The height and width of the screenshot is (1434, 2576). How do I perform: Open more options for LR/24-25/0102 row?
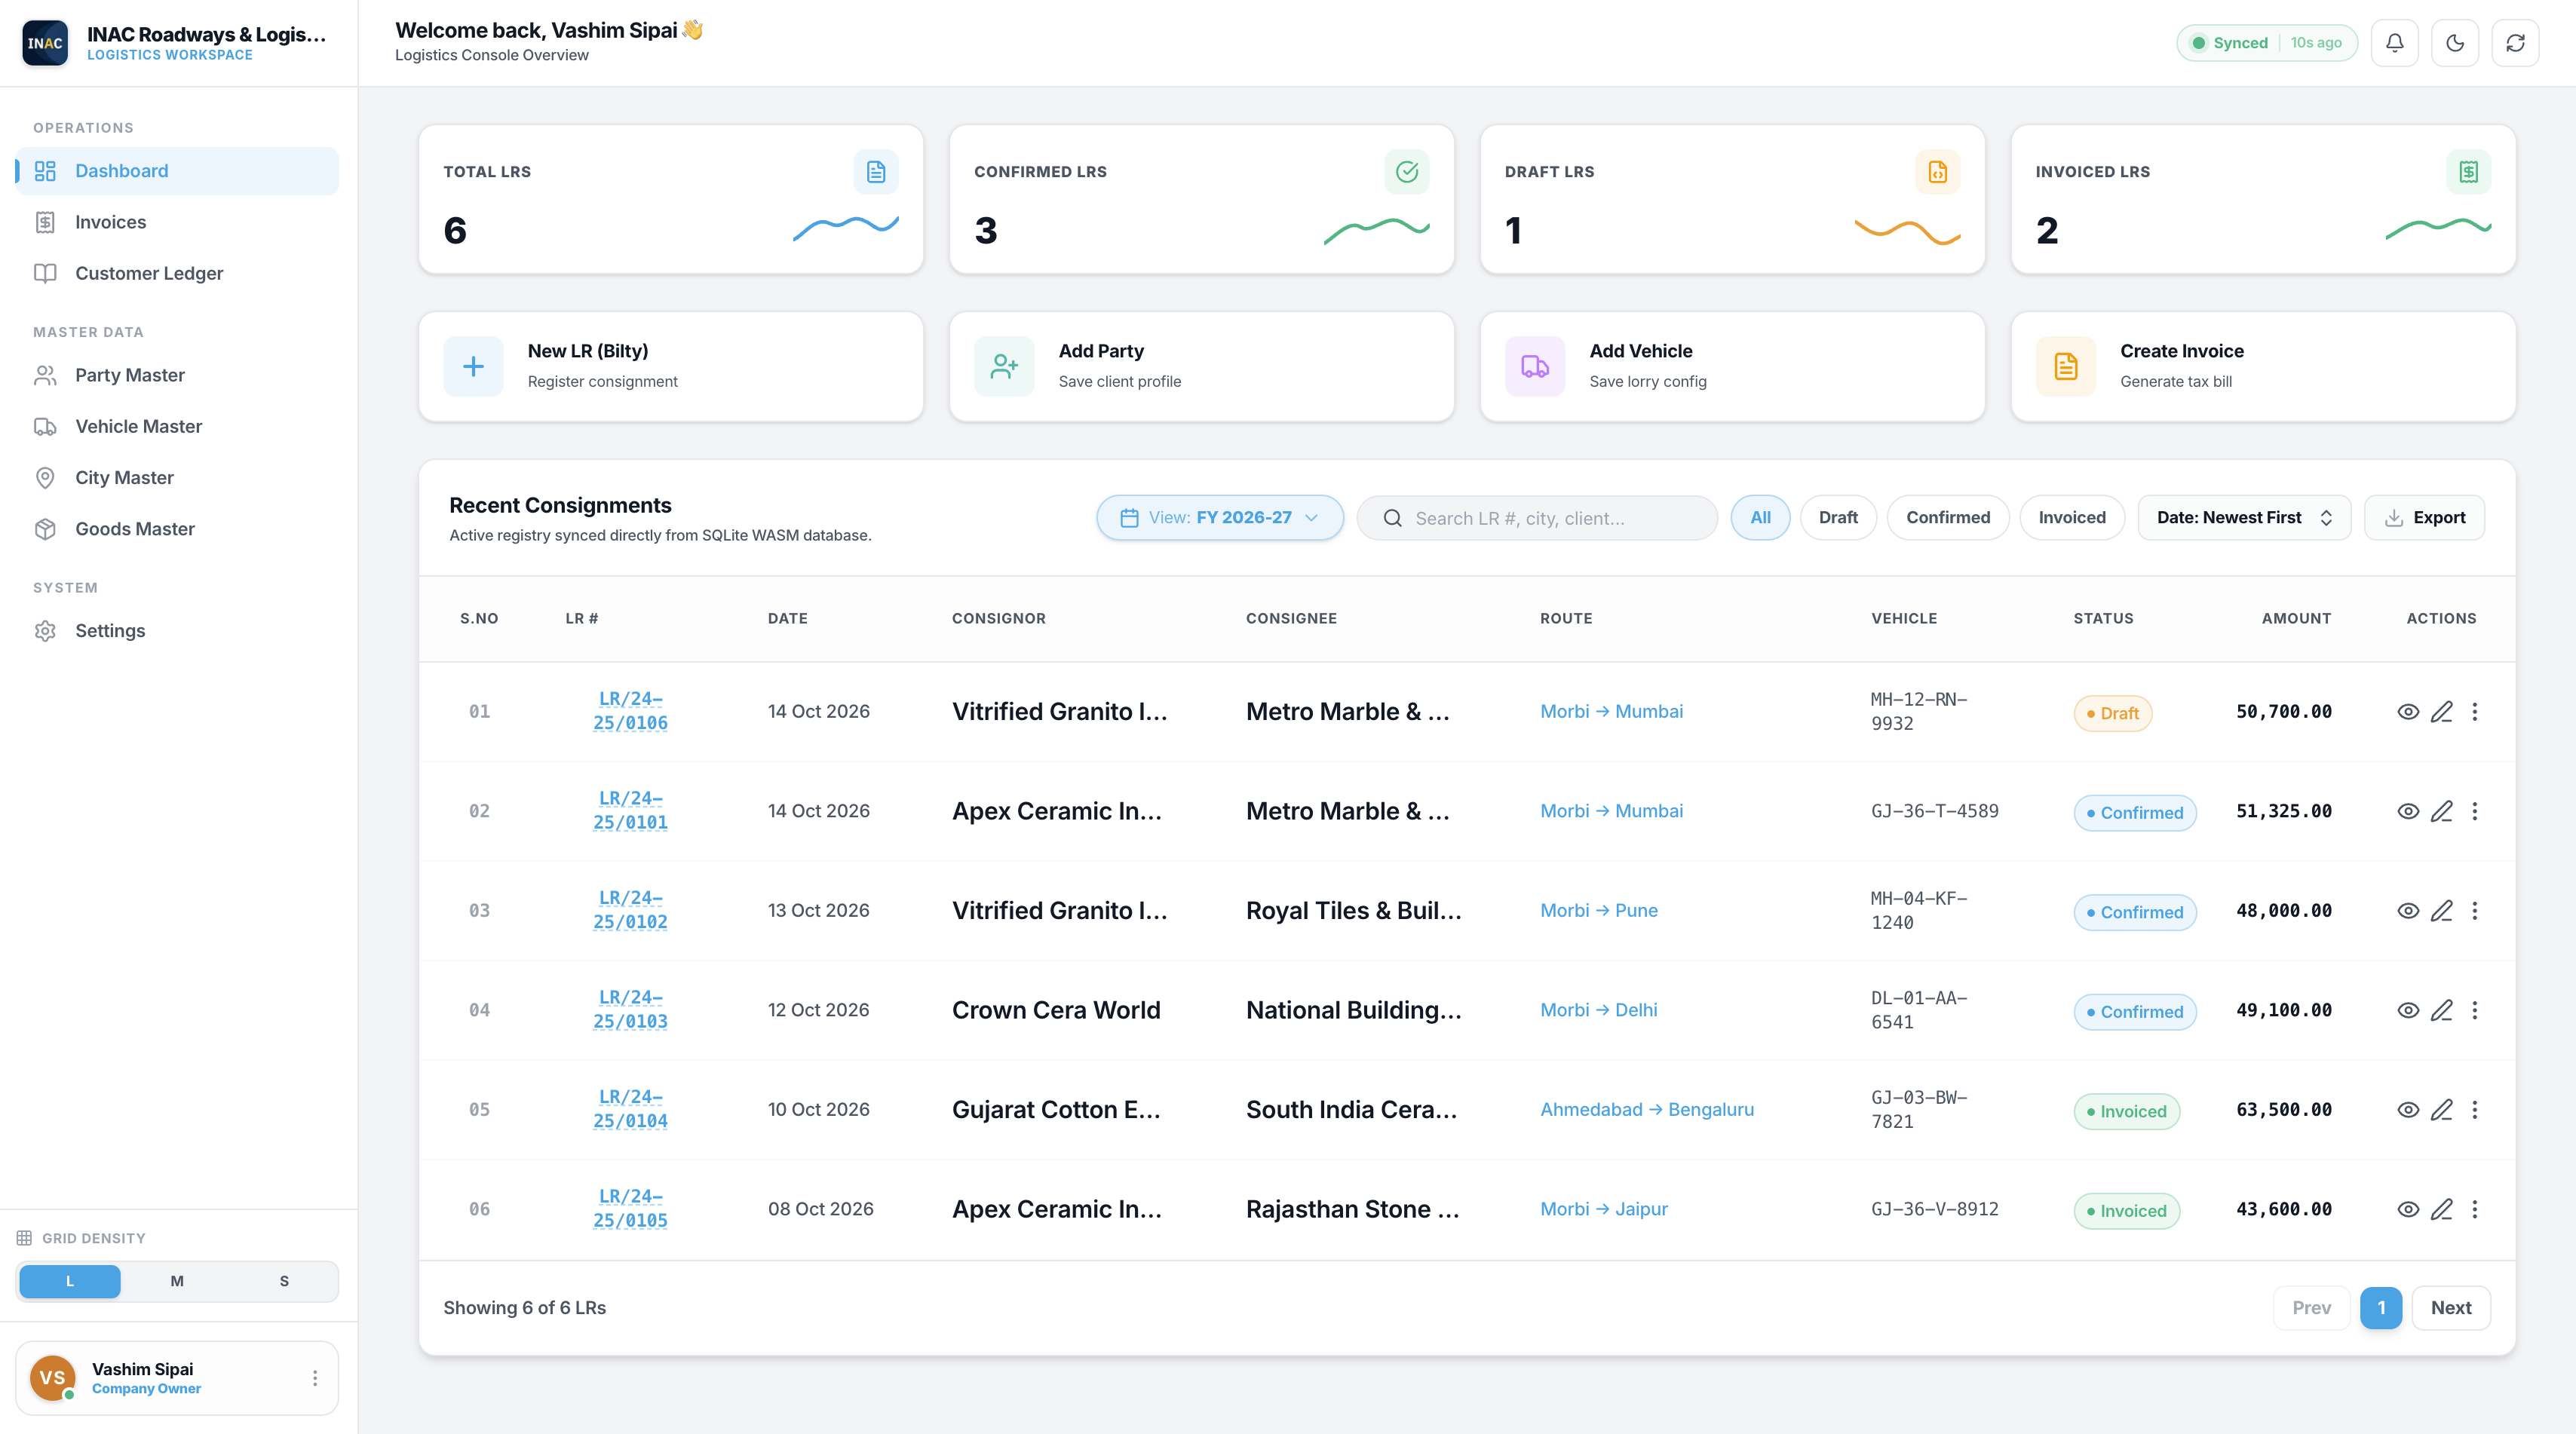click(x=2475, y=911)
